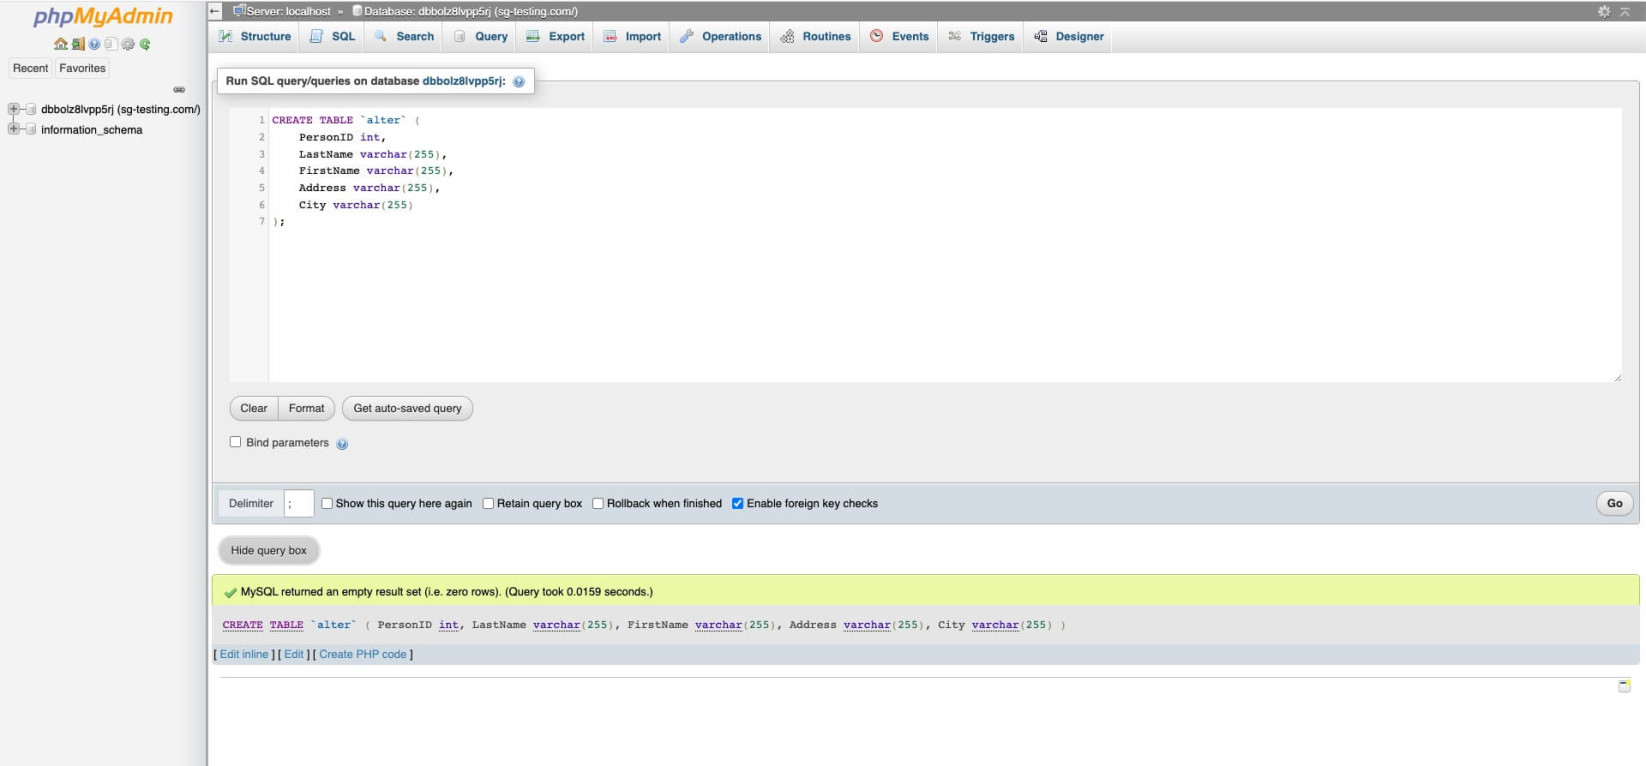Screen dimensions: 1646x766
Task: Open help icon next to database name
Action: tap(519, 82)
